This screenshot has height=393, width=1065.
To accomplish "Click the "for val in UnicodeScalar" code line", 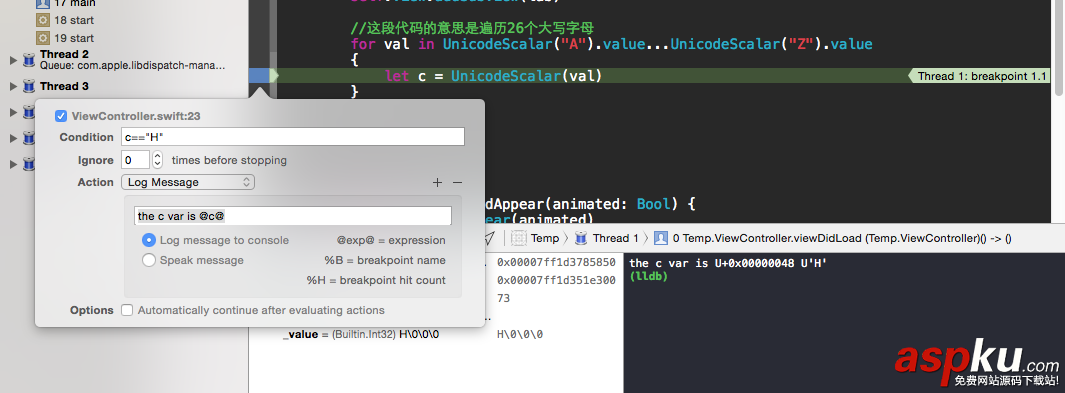I will click(611, 44).
